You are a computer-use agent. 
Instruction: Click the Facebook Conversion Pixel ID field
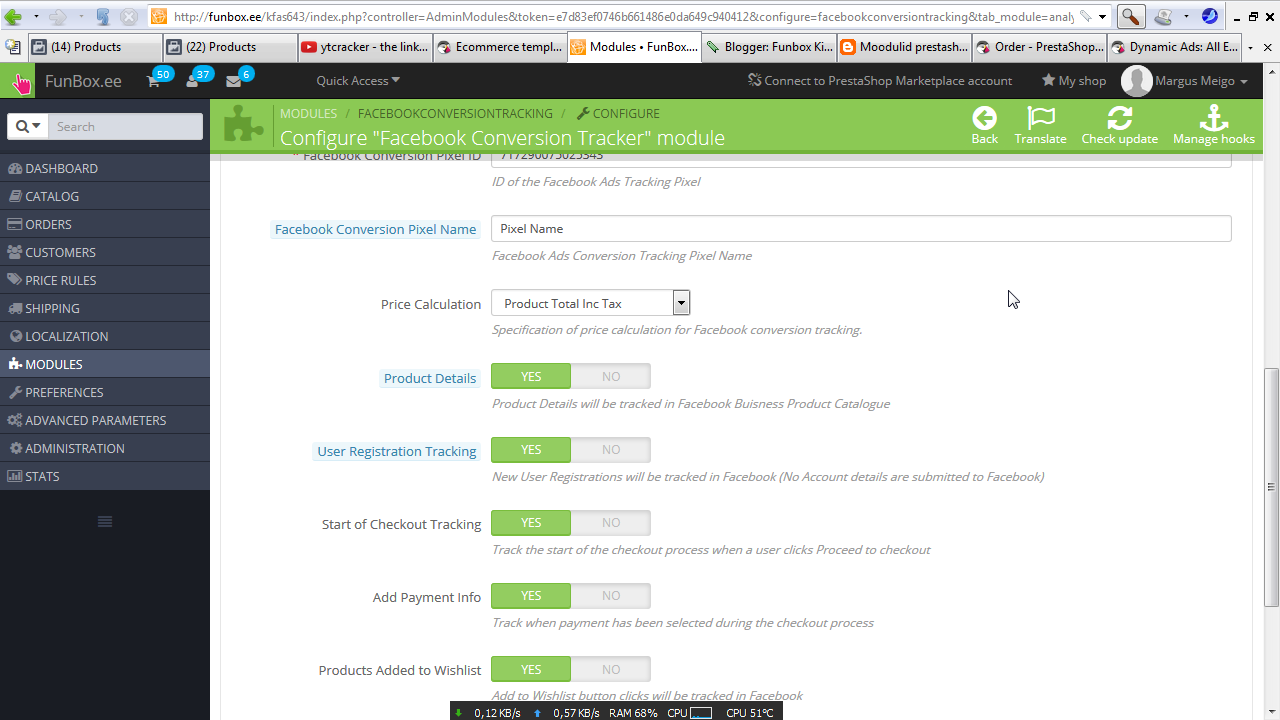coord(861,159)
